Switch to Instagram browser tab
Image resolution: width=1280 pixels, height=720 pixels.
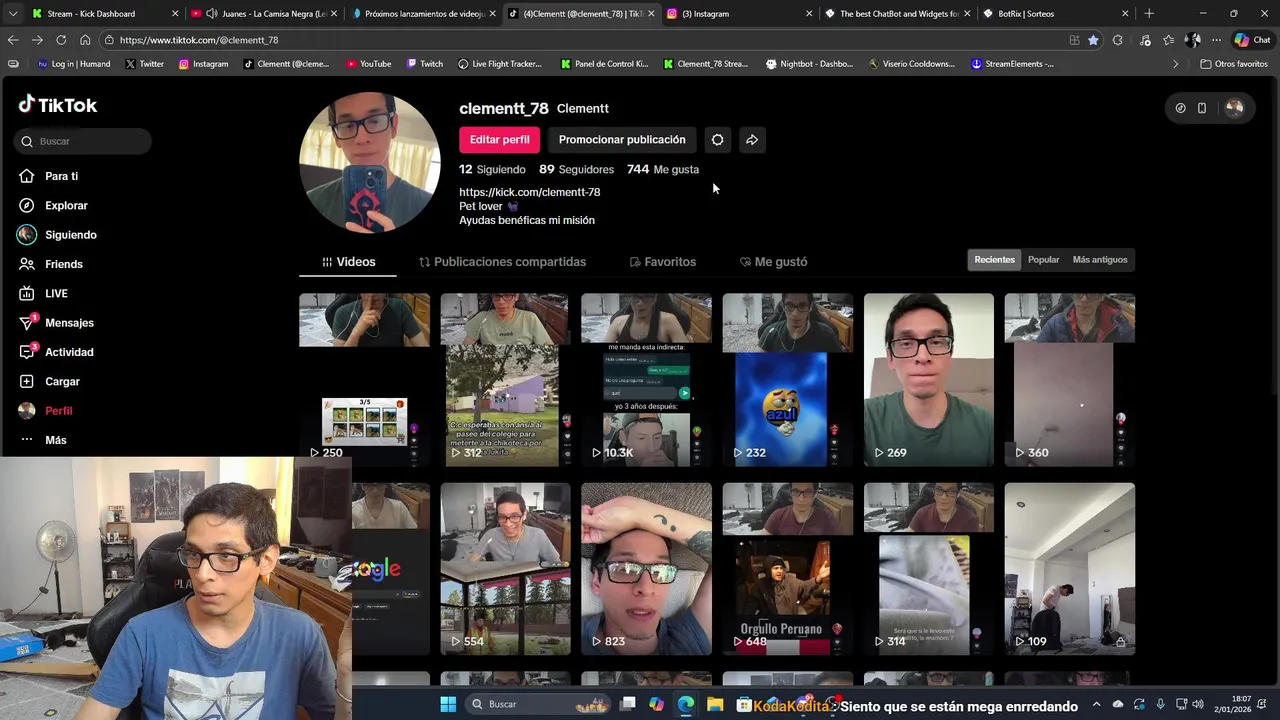pyautogui.click(x=740, y=14)
